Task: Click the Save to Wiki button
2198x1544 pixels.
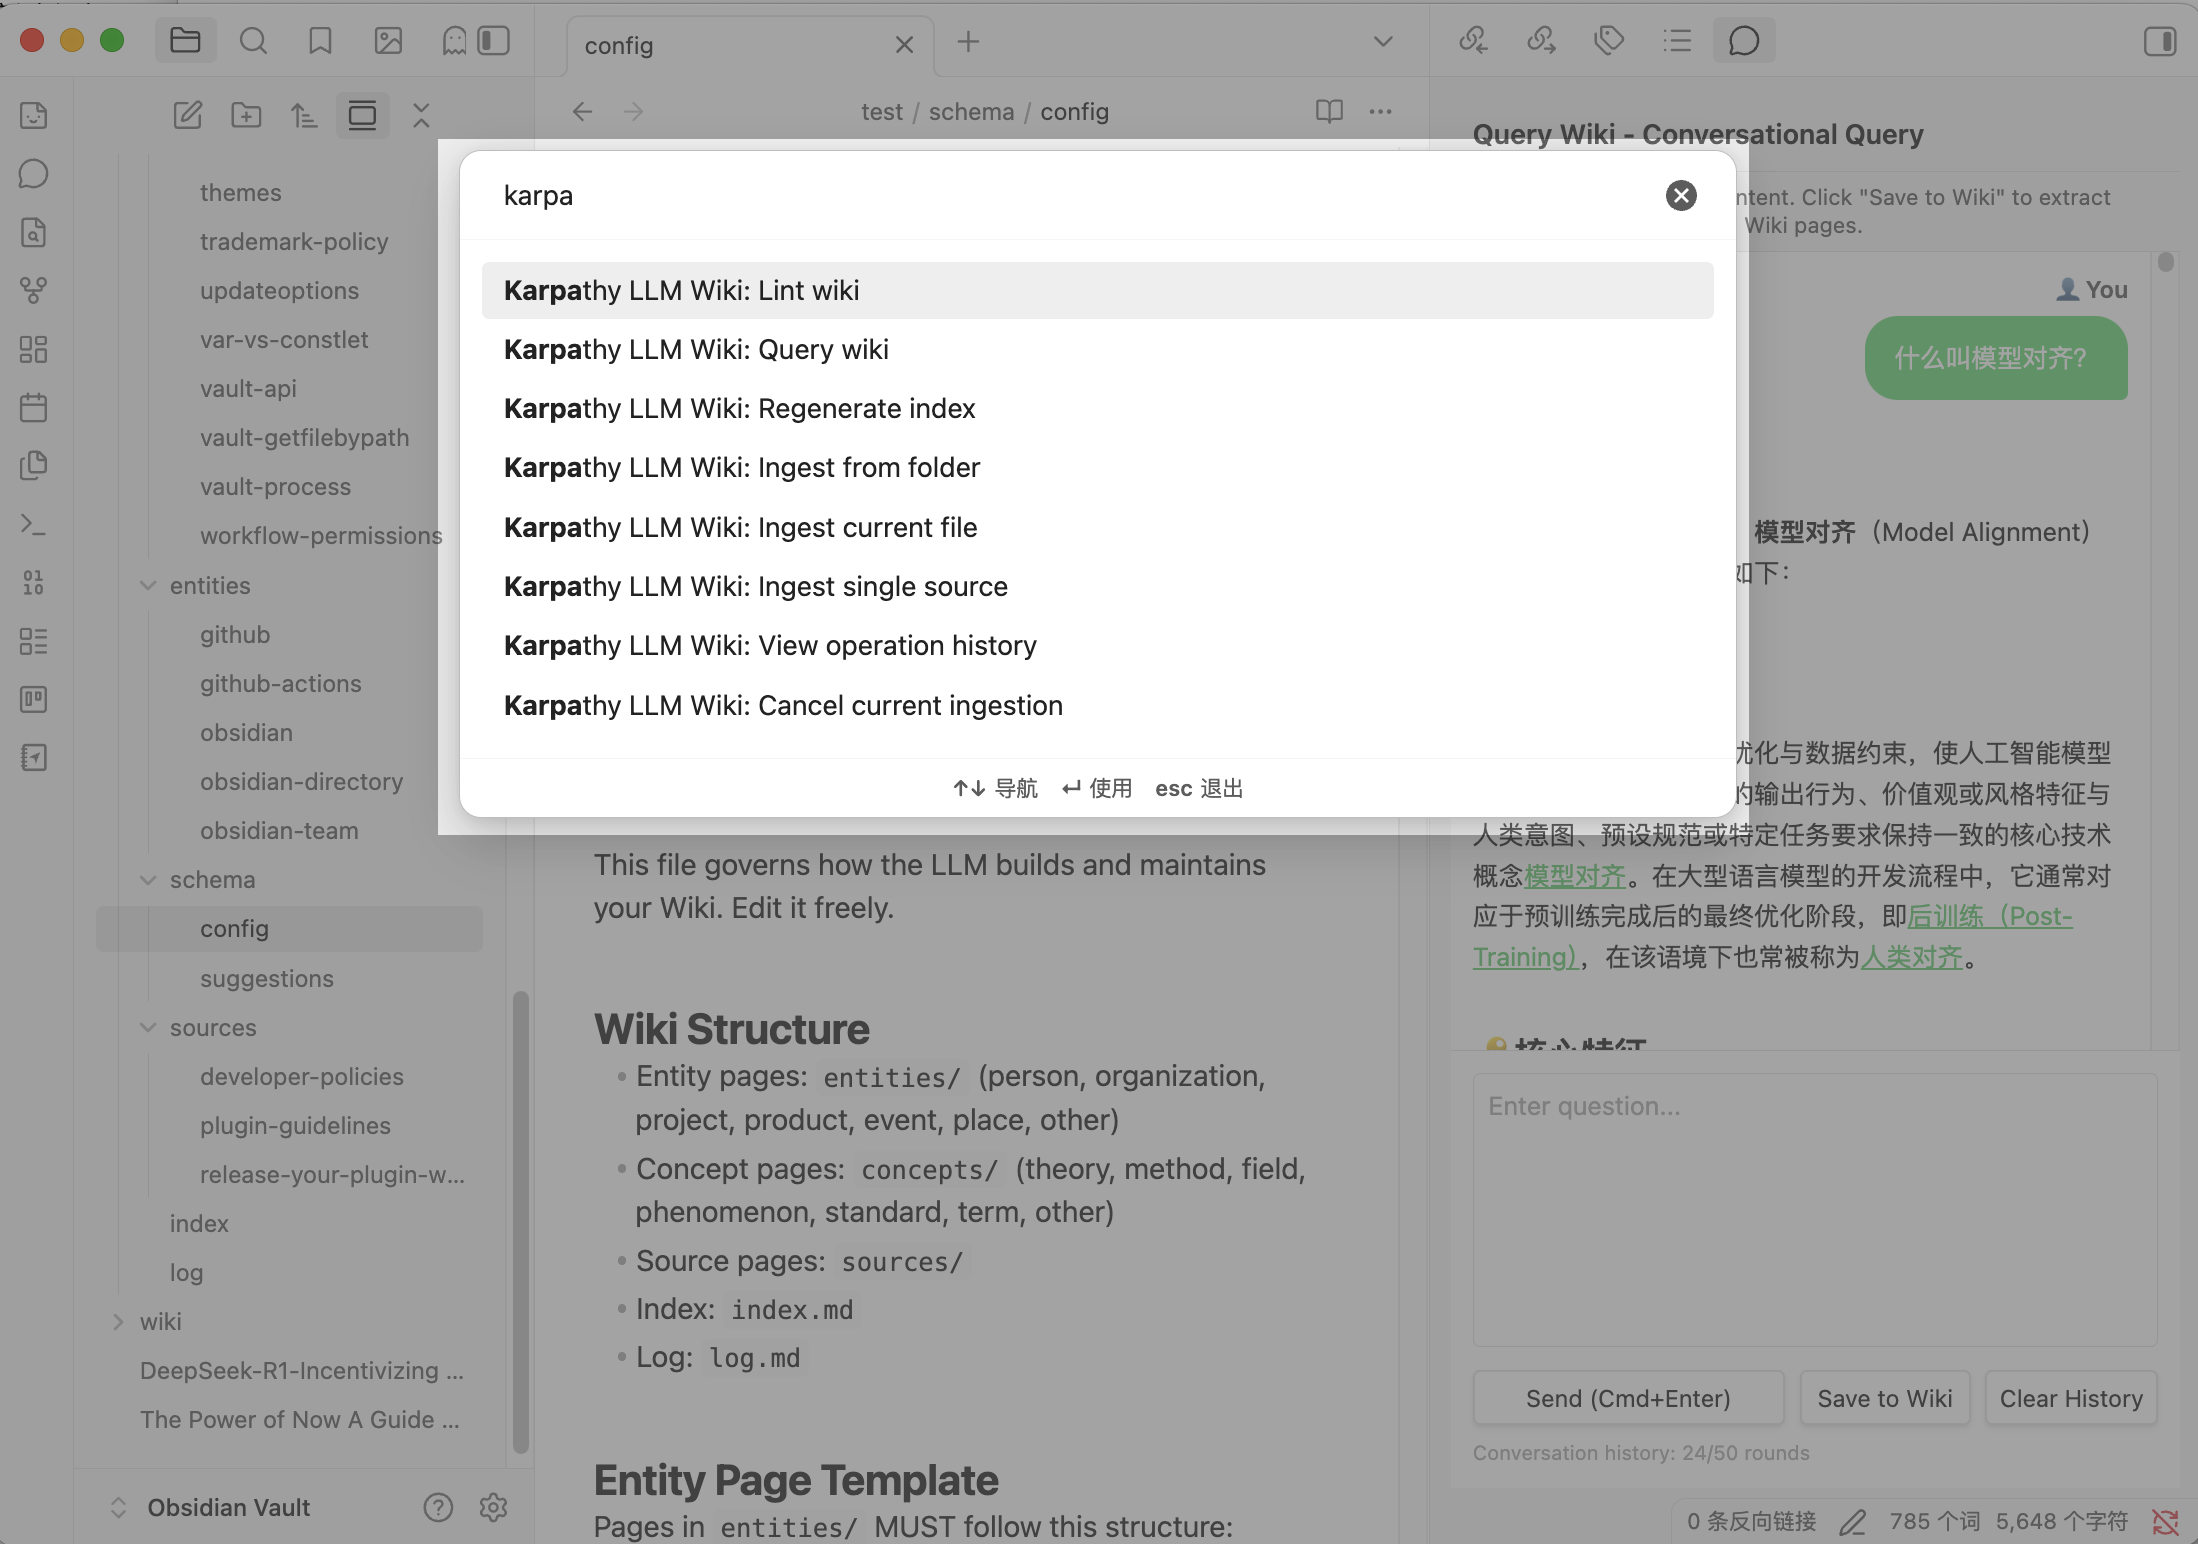Action: pos(1885,1398)
